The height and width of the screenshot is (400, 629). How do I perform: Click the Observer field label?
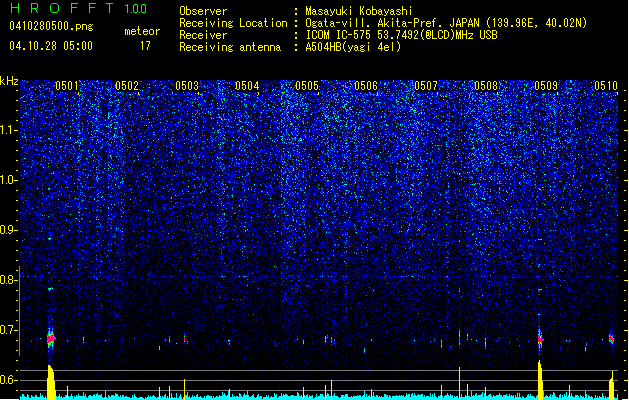point(203,11)
